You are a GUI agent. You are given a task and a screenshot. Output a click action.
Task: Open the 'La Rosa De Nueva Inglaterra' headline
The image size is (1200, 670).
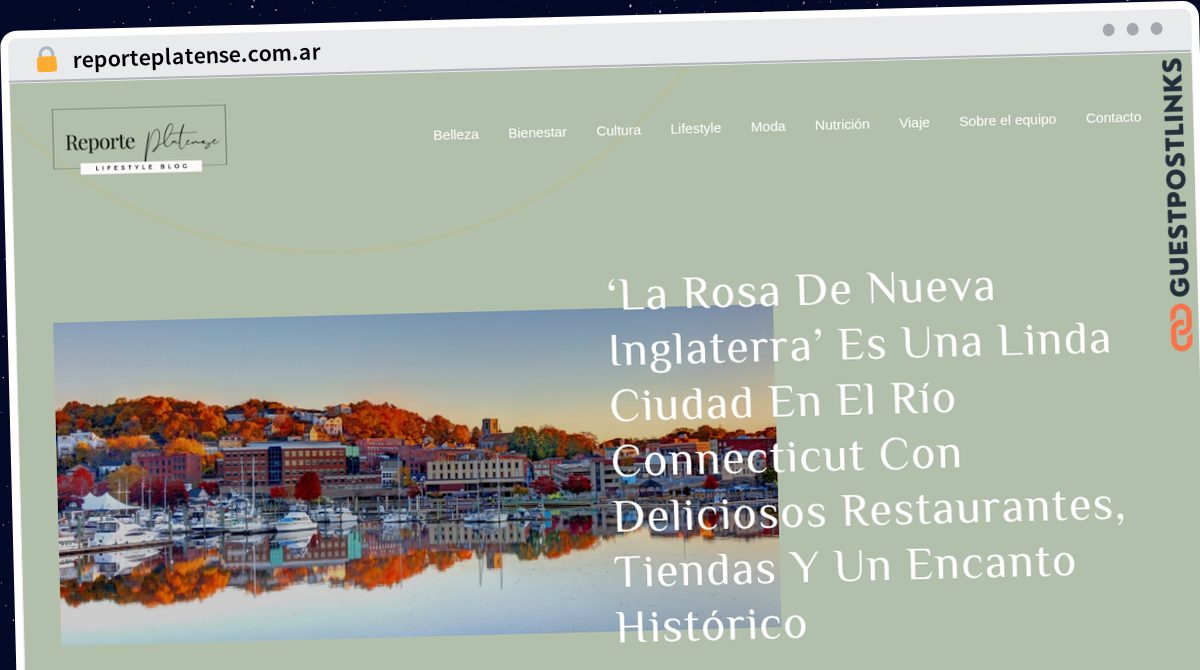tap(866, 457)
